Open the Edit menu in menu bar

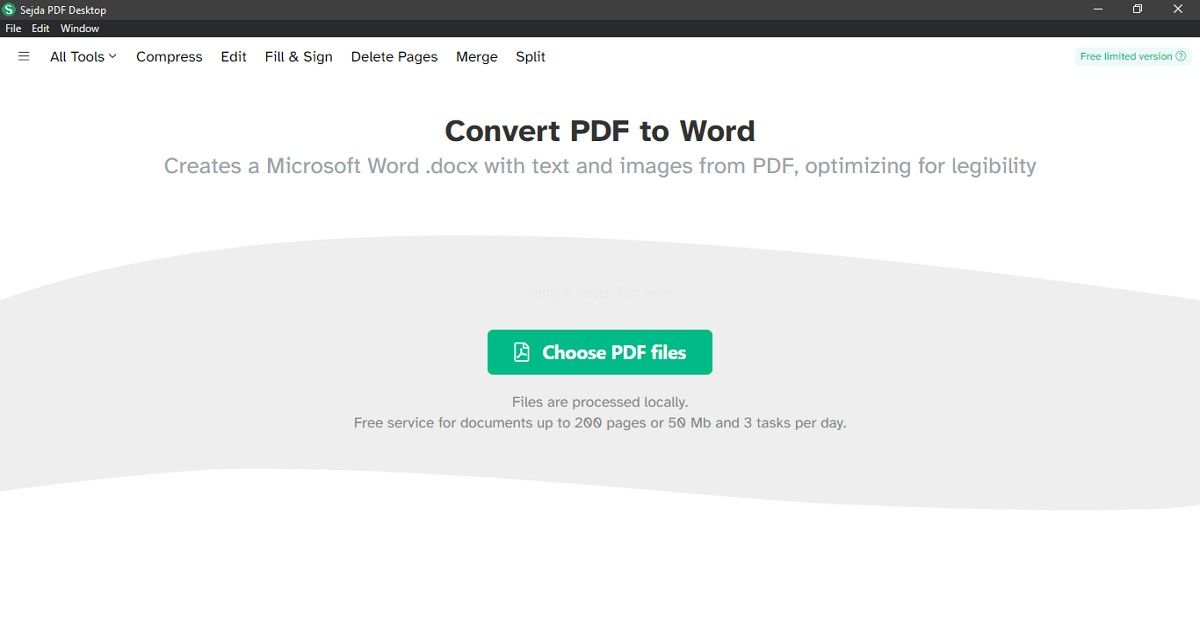tap(40, 29)
